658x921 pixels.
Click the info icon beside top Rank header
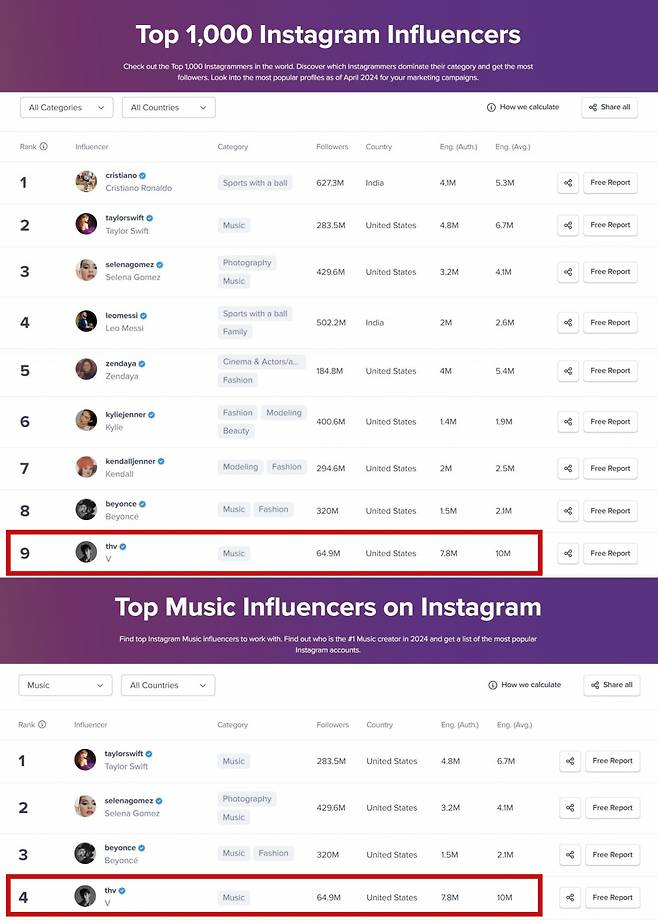point(43,146)
